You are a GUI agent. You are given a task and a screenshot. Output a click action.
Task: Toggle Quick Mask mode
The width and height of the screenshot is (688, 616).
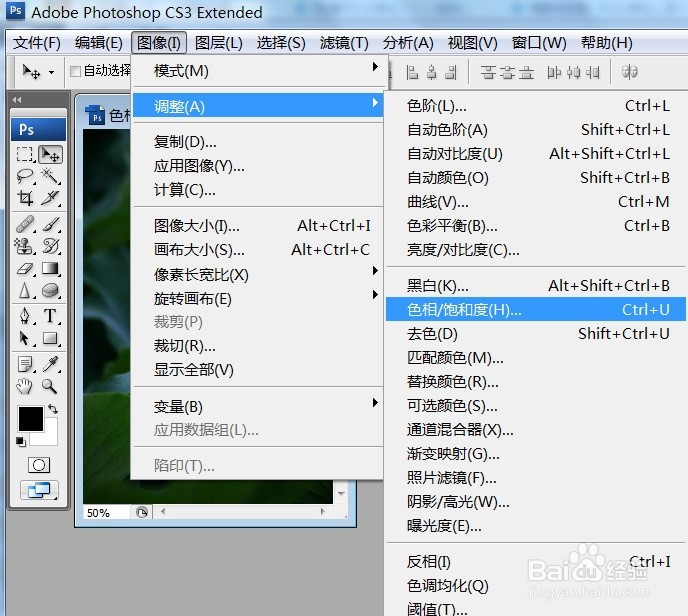click(x=39, y=465)
